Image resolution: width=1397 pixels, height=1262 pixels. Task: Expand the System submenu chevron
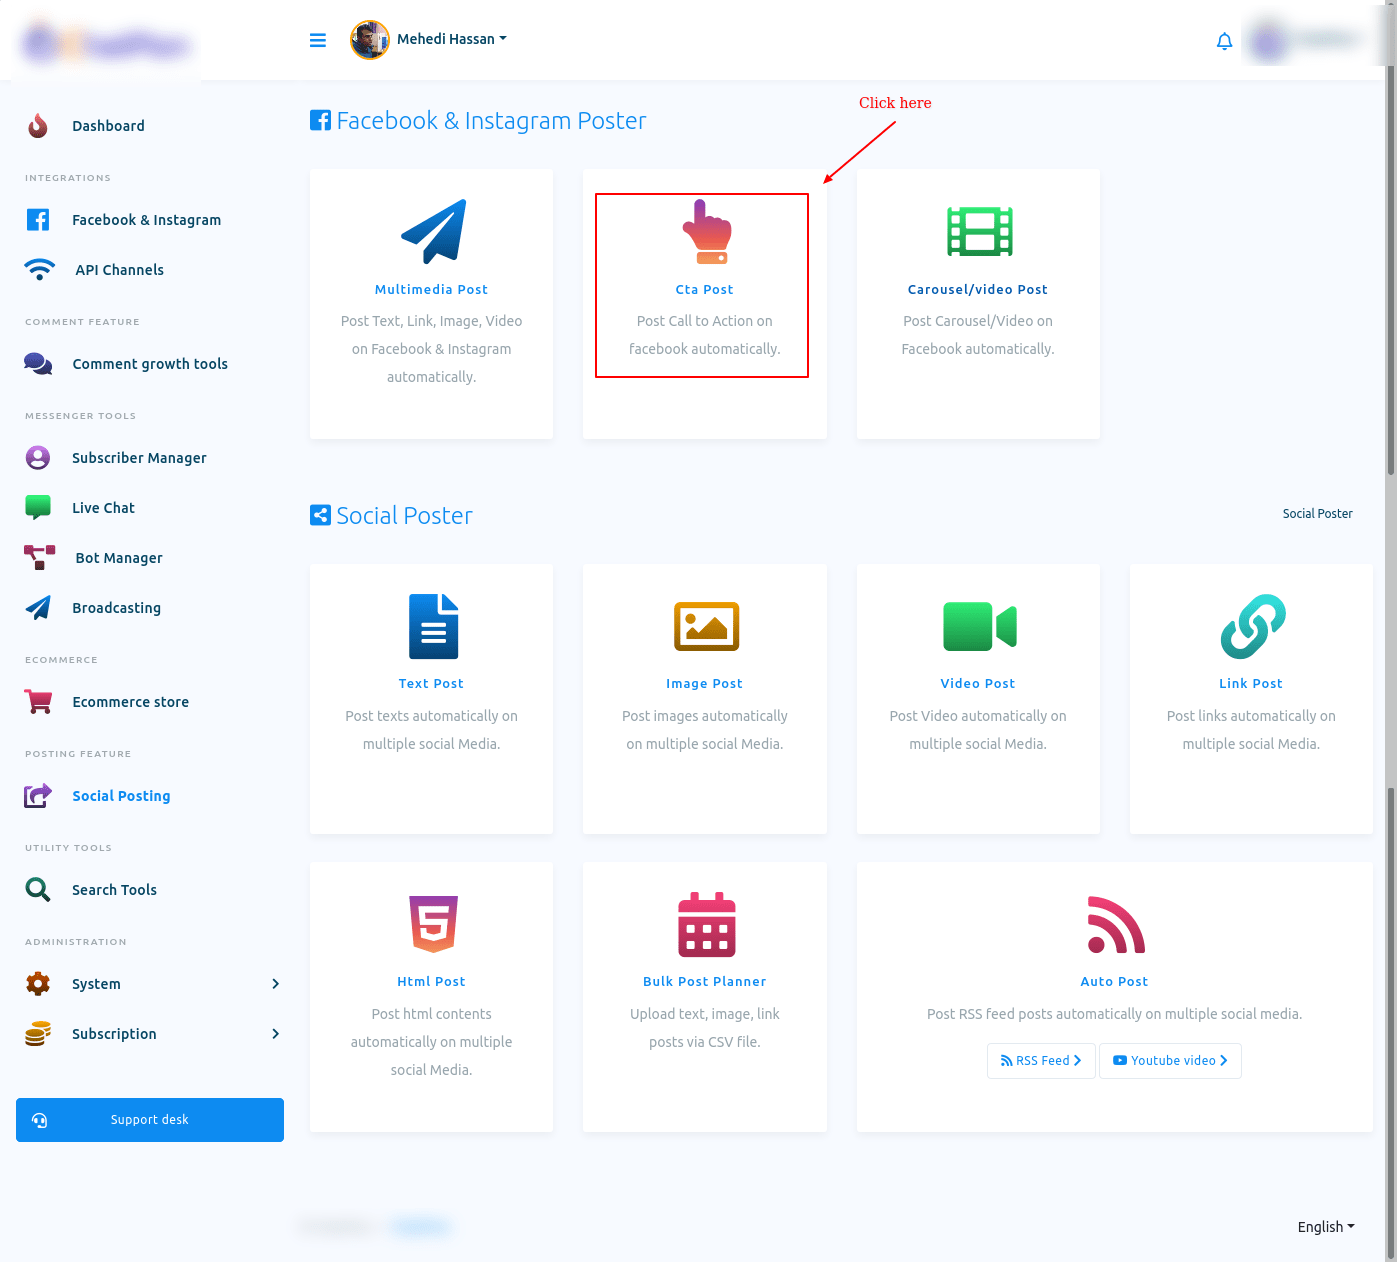click(276, 984)
